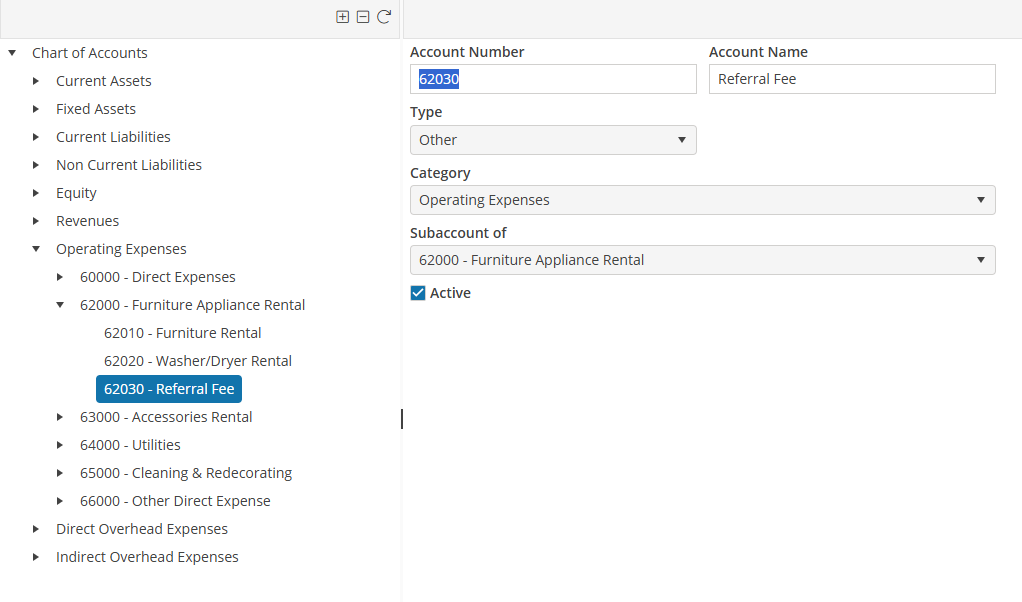Collapse the Operating Expenses node
This screenshot has width=1022, height=602.
tap(36, 249)
